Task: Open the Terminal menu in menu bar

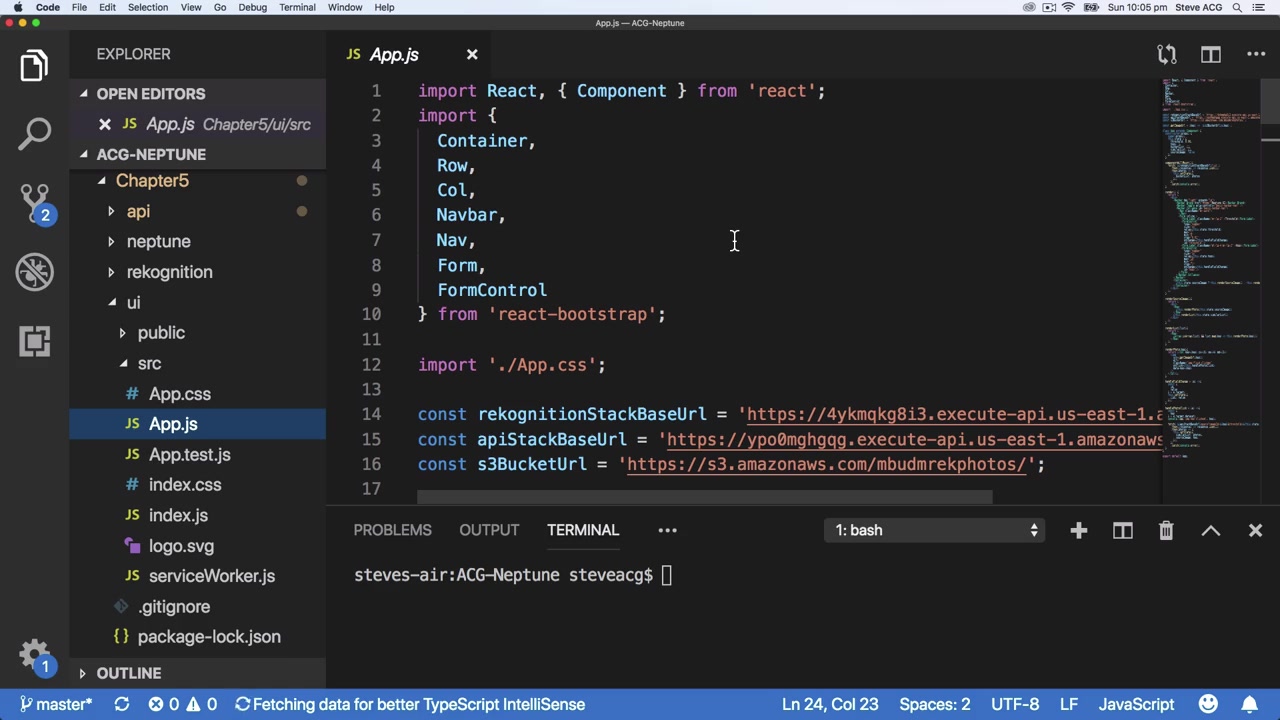Action: [x=297, y=7]
